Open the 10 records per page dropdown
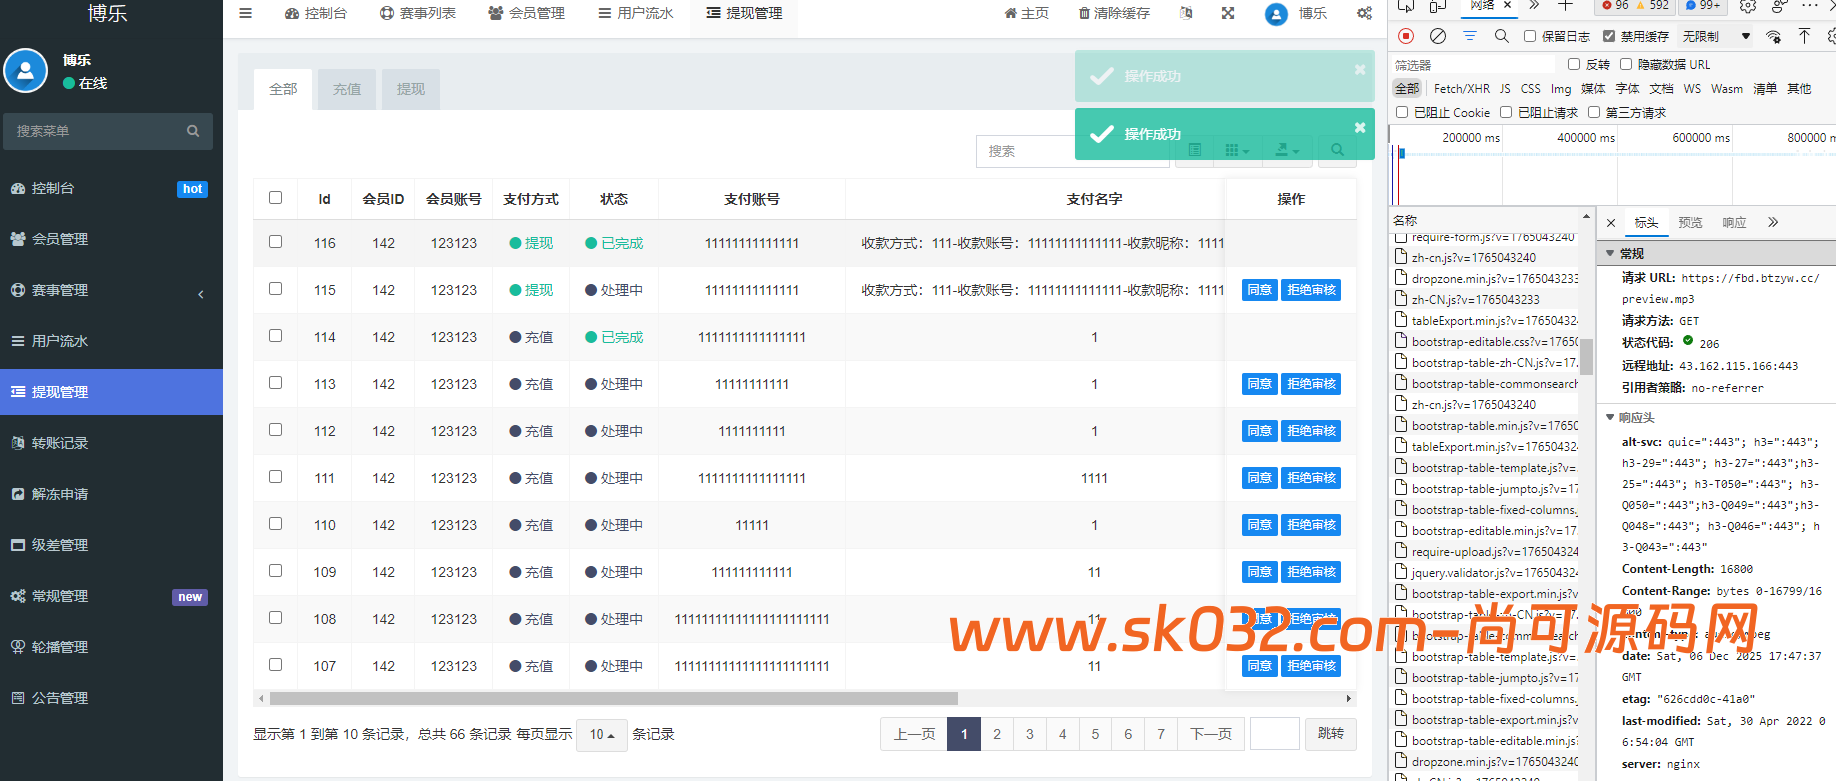Image resolution: width=1836 pixels, height=781 pixels. pos(602,734)
